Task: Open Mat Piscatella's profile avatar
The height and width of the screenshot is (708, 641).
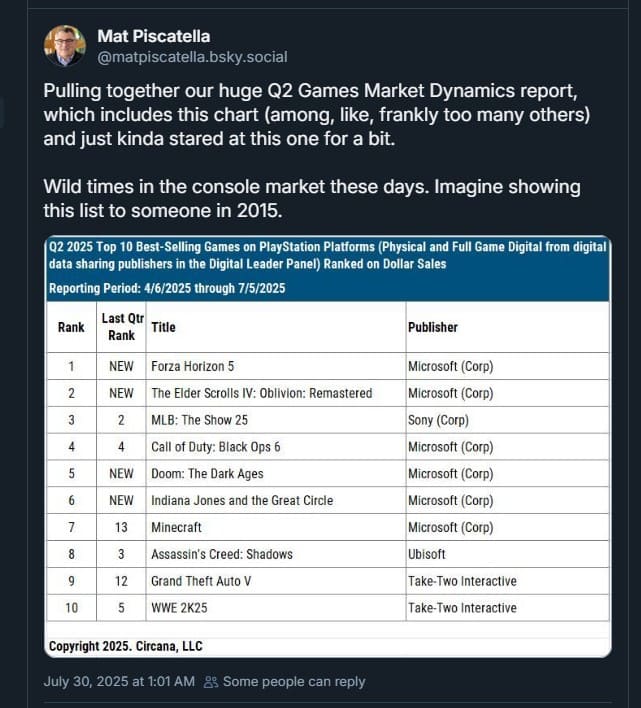Action: [65, 46]
